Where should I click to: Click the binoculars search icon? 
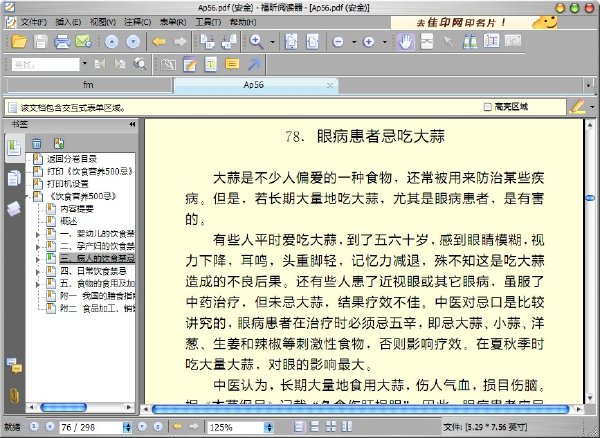pos(470,41)
